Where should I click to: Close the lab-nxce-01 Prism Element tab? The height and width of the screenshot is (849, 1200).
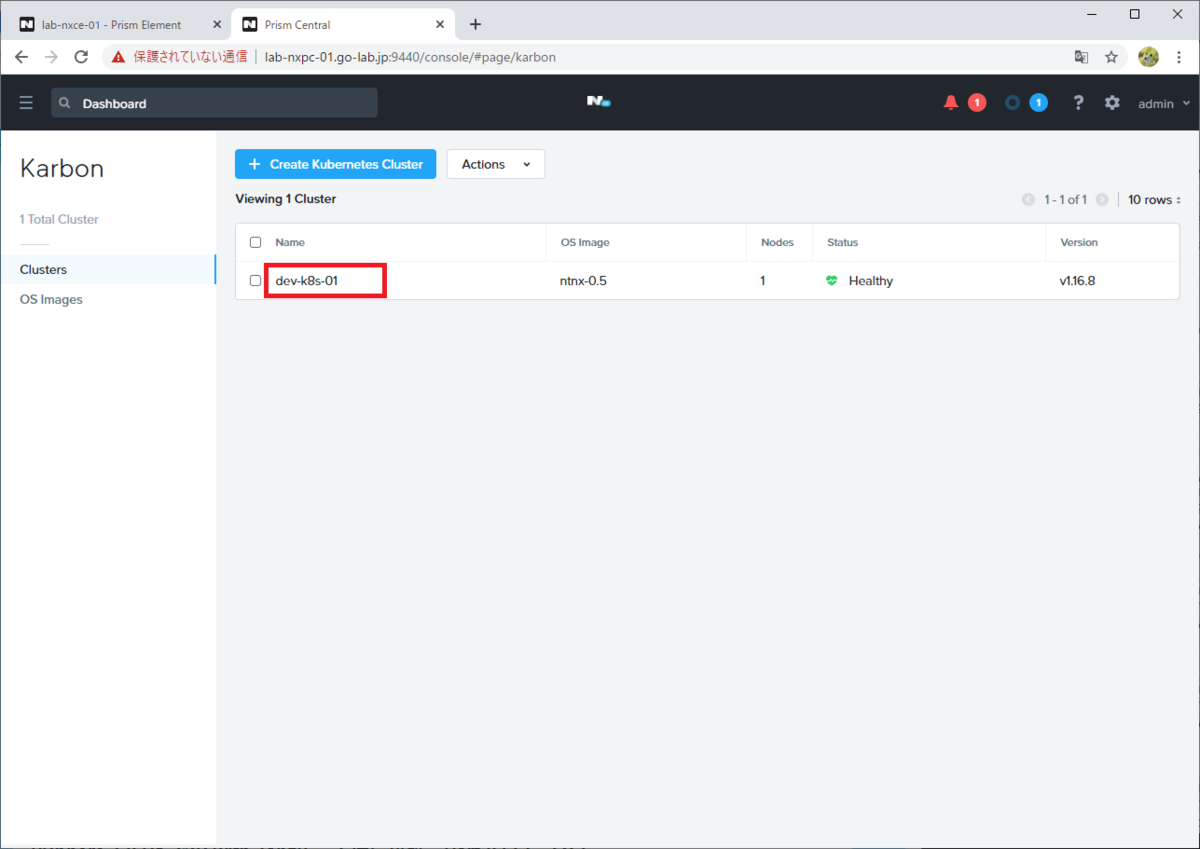point(218,24)
